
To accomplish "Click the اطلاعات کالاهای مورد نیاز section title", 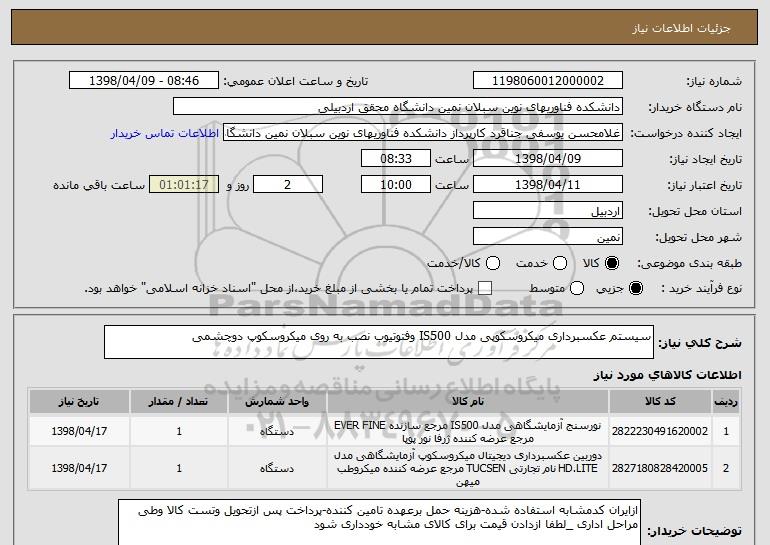I will (x=667, y=375).
